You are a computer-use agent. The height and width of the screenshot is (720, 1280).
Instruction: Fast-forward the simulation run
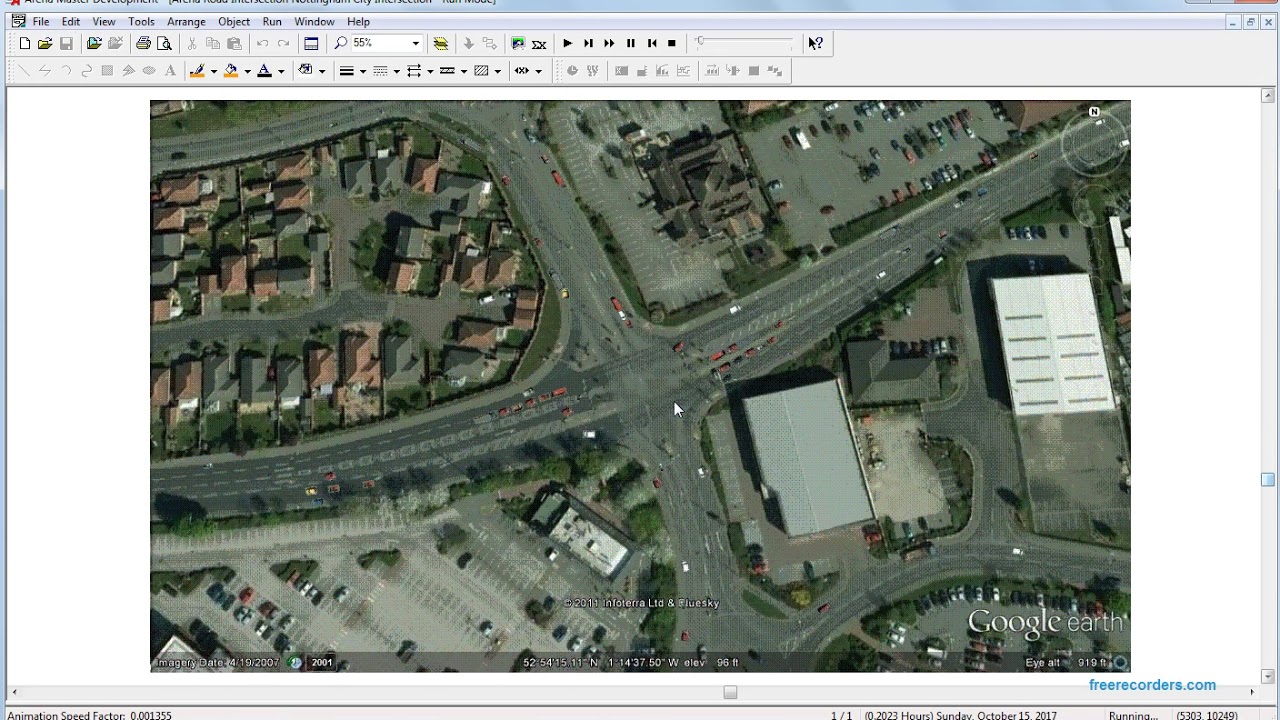609,43
